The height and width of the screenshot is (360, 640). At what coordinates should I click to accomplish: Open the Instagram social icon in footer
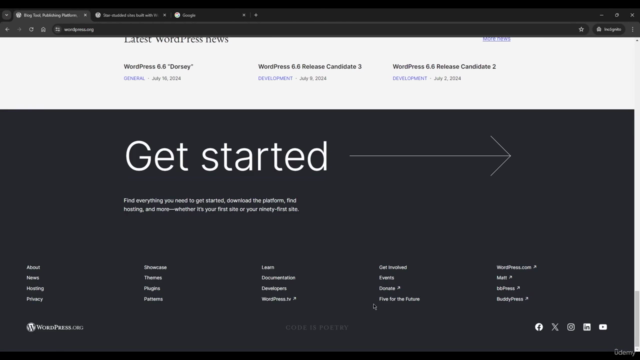(x=571, y=327)
